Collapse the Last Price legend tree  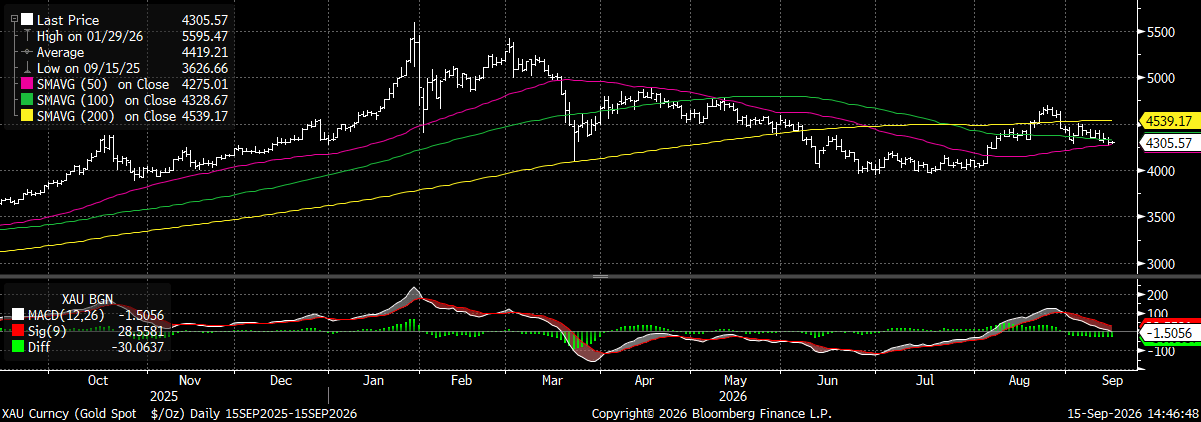[14, 19]
